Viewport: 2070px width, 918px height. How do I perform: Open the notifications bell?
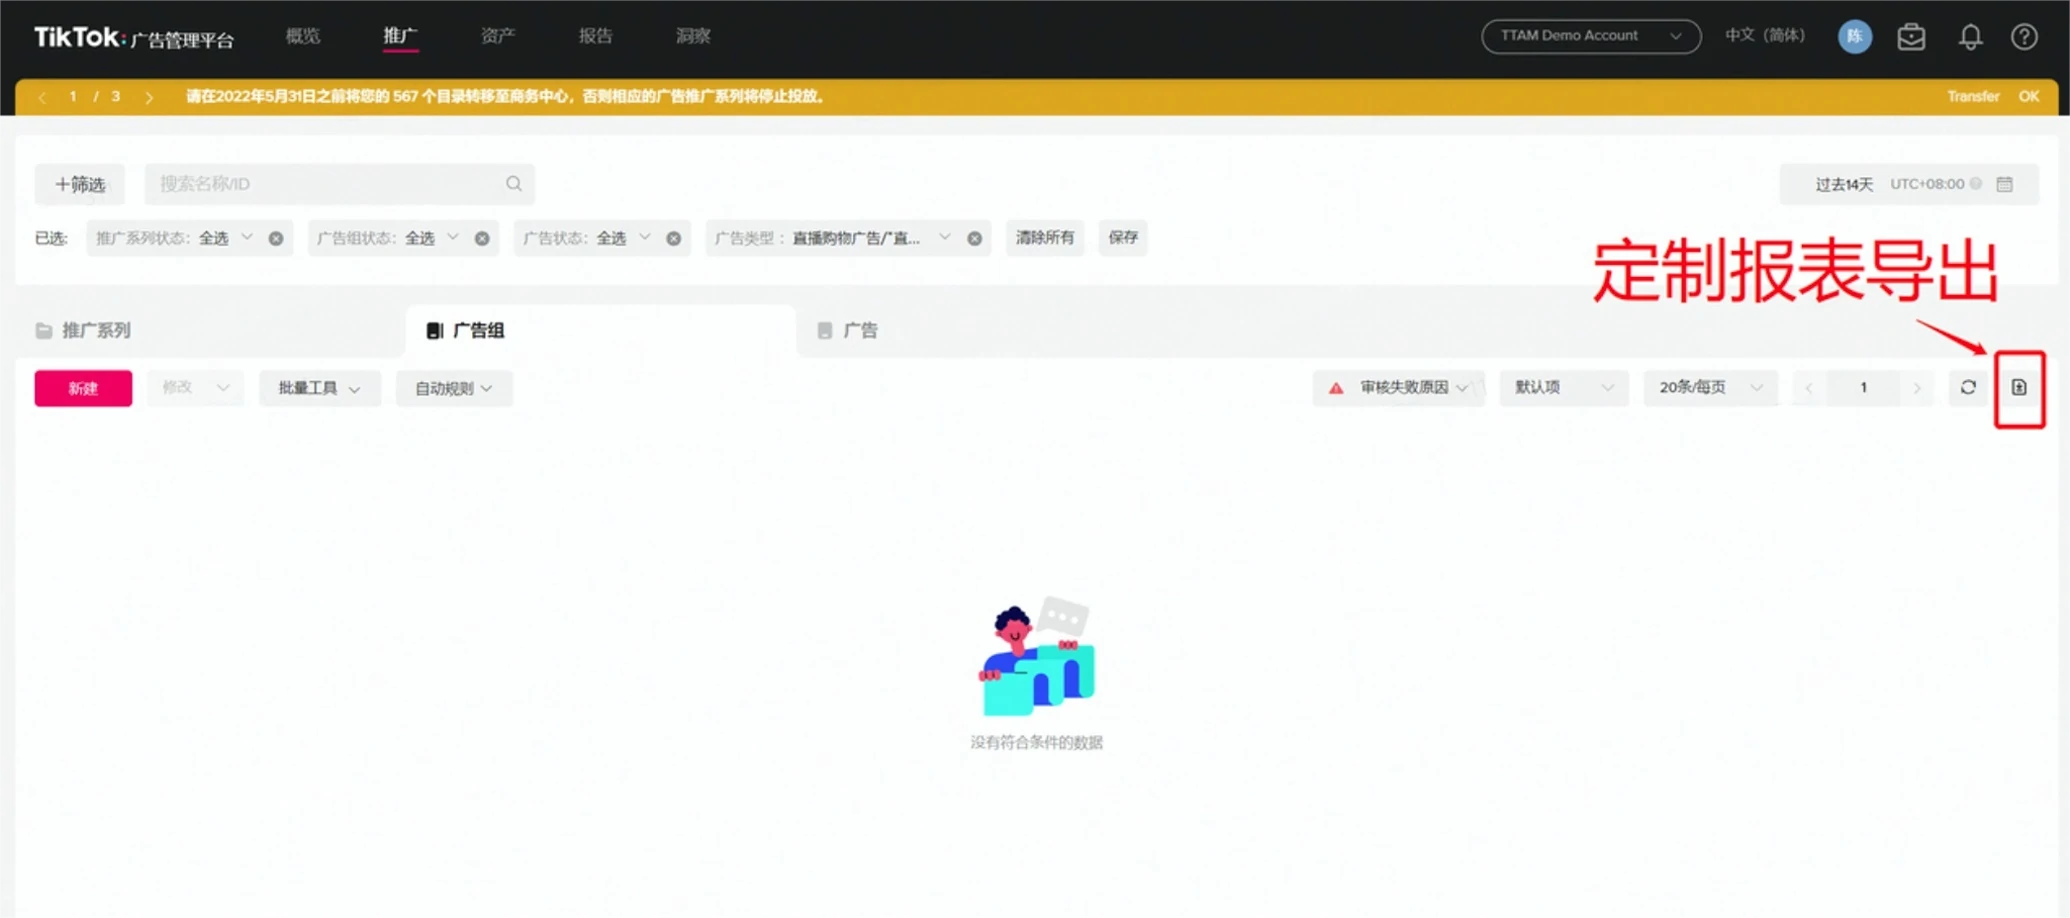1969,37
